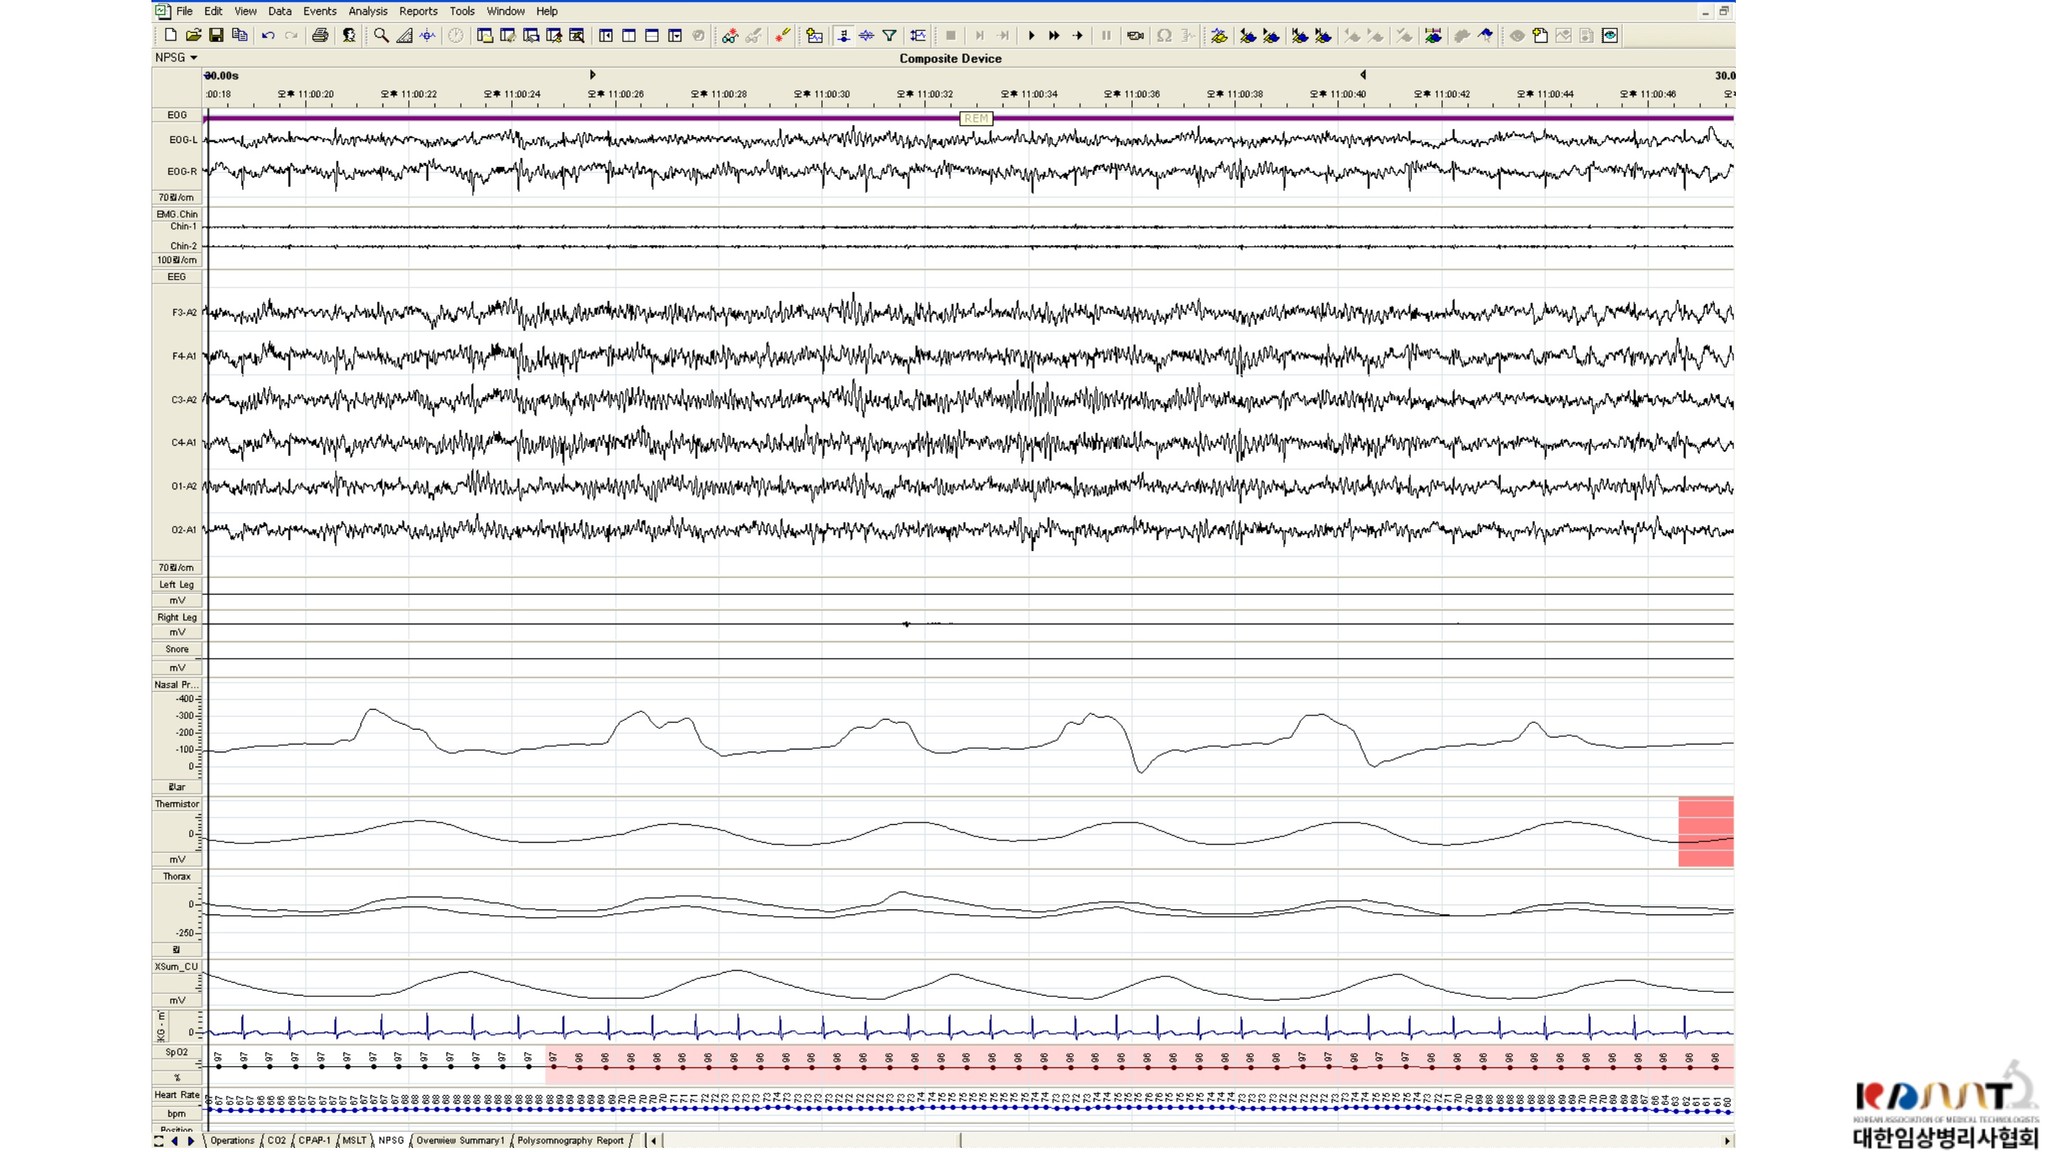Click the funnel filter icon
This screenshot has width=2048, height=1152.
click(889, 36)
